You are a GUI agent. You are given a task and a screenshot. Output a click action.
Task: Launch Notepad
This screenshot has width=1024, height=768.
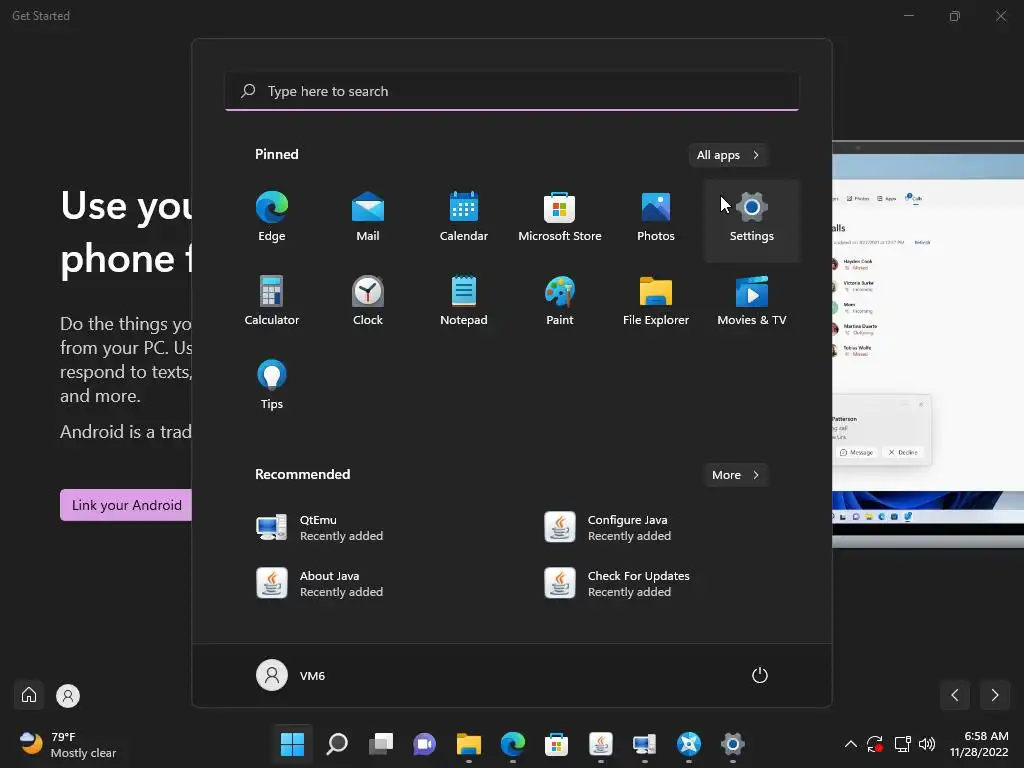point(464,301)
